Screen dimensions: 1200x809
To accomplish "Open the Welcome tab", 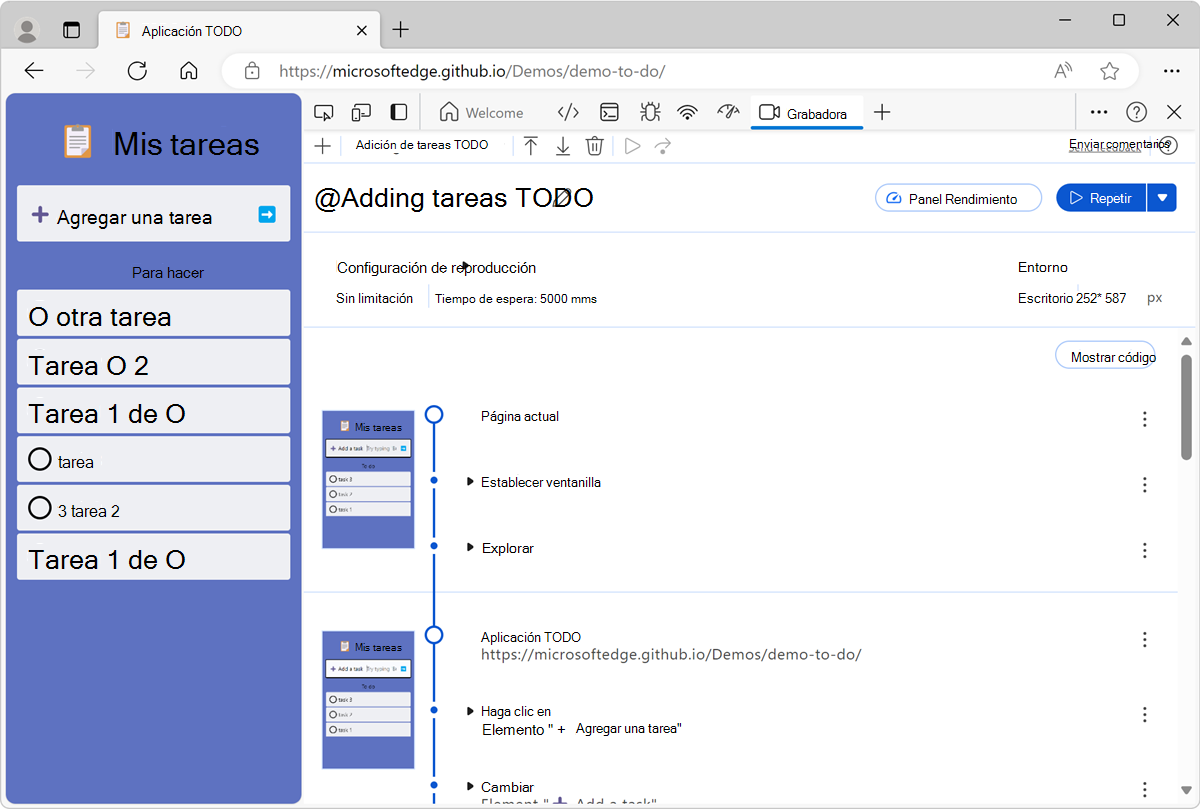I will tap(482, 112).
